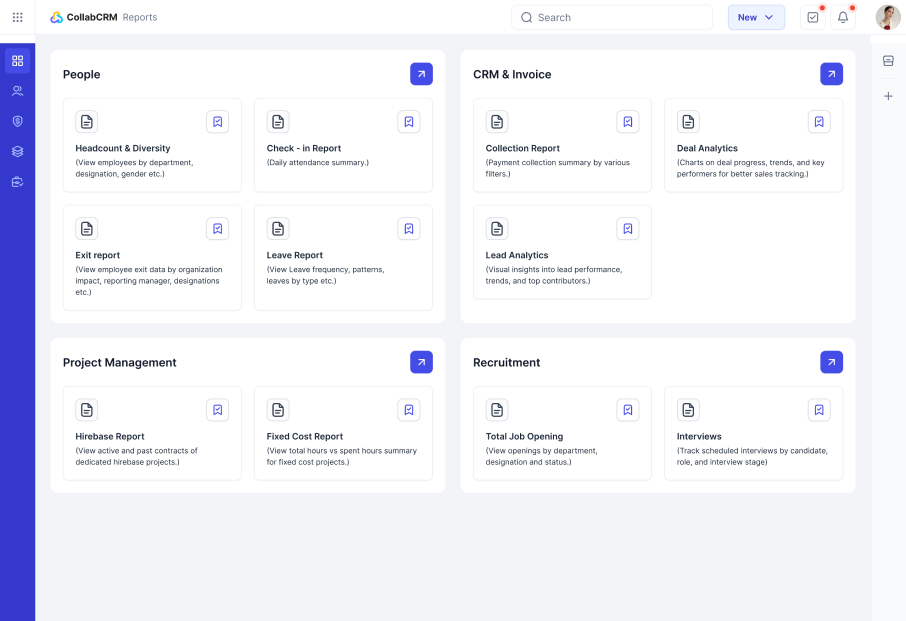Click the panel icon in right rail

click(x=888, y=61)
